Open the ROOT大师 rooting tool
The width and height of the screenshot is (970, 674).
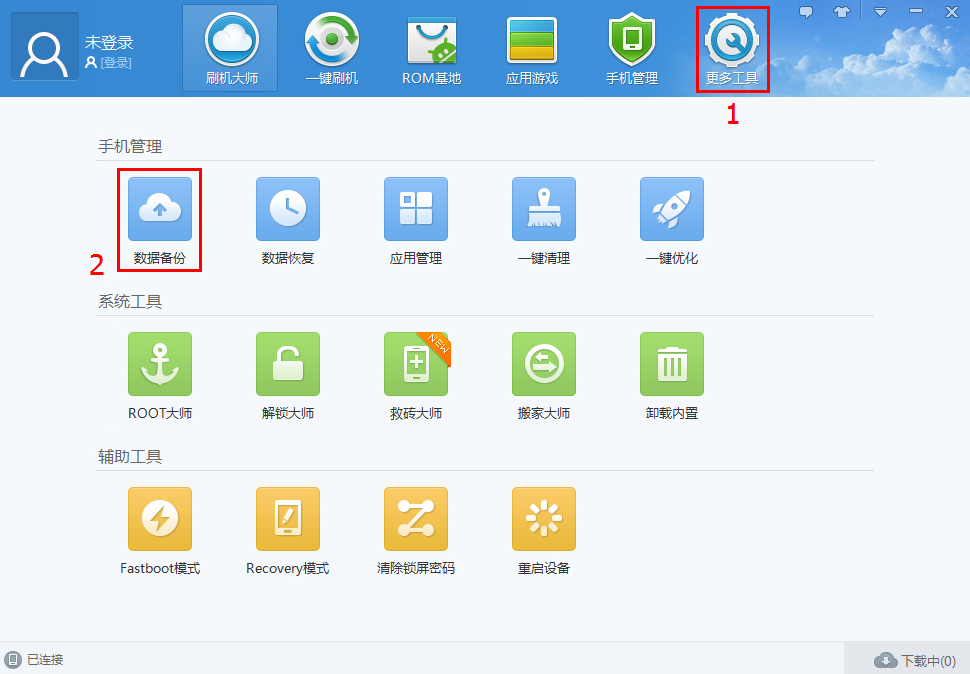pyautogui.click(x=160, y=364)
